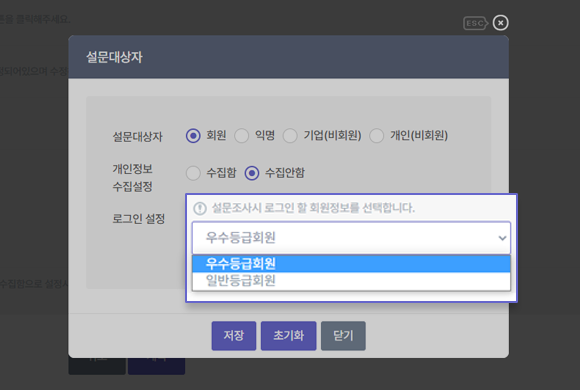Select the 수집안함 radio option
This screenshot has width=580, height=390.
click(x=252, y=173)
